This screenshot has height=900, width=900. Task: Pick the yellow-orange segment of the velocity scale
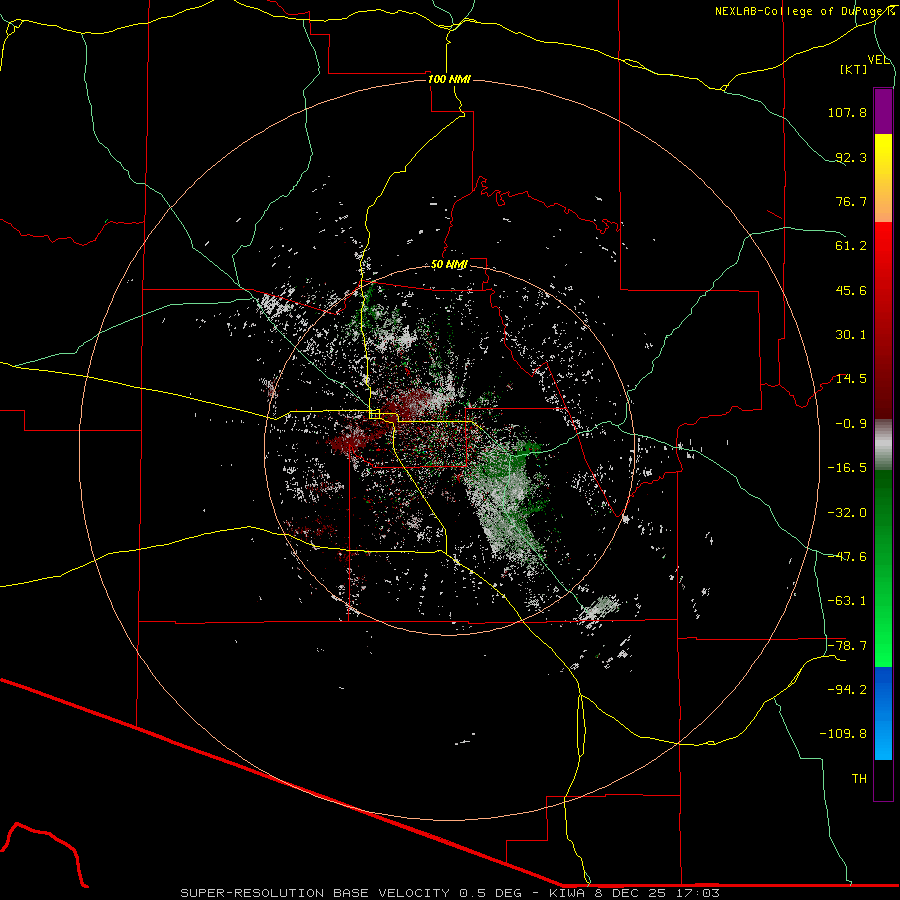[883, 178]
